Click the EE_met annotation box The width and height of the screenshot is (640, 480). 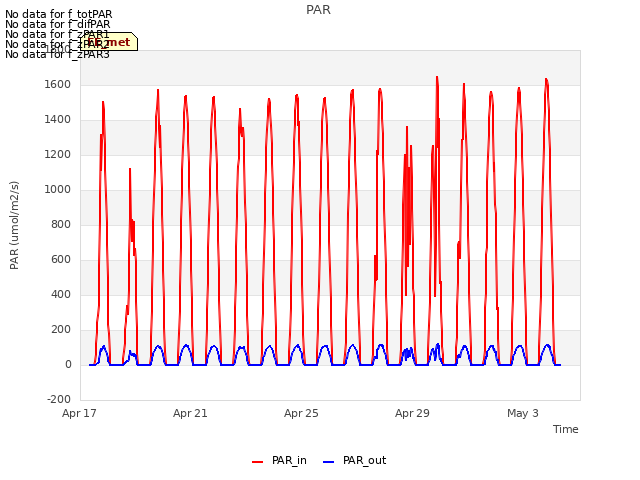click(x=109, y=42)
